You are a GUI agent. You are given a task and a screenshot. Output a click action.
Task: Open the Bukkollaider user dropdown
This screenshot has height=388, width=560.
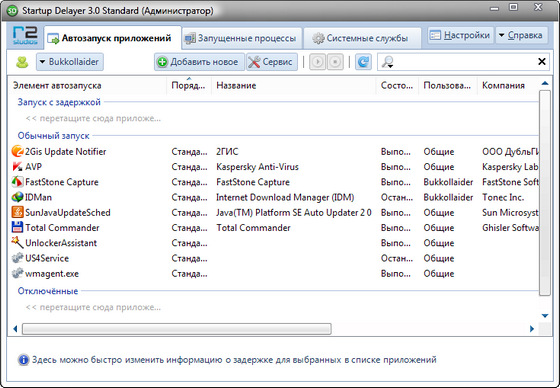(x=70, y=62)
